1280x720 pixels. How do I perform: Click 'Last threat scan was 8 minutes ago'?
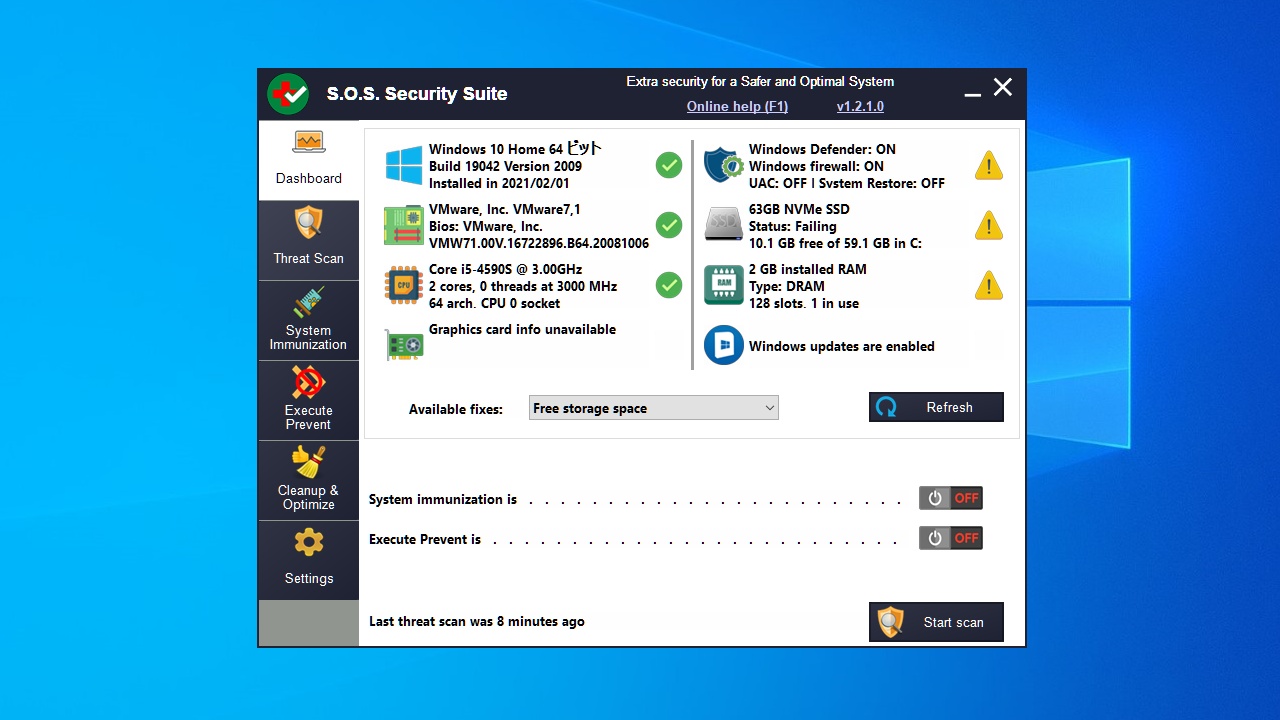click(477, 621)
